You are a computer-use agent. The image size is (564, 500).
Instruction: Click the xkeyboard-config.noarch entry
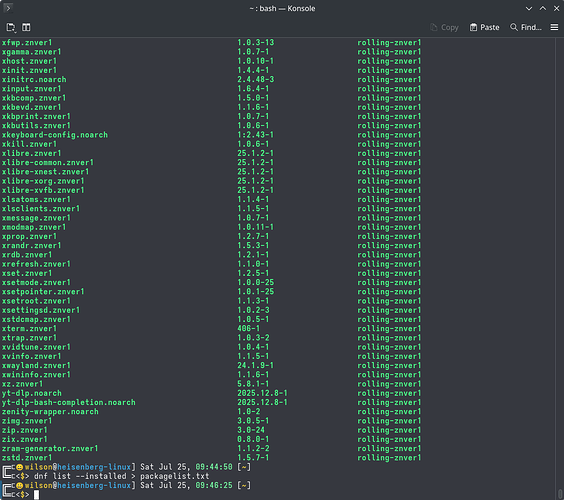click(x=55, y=135)
